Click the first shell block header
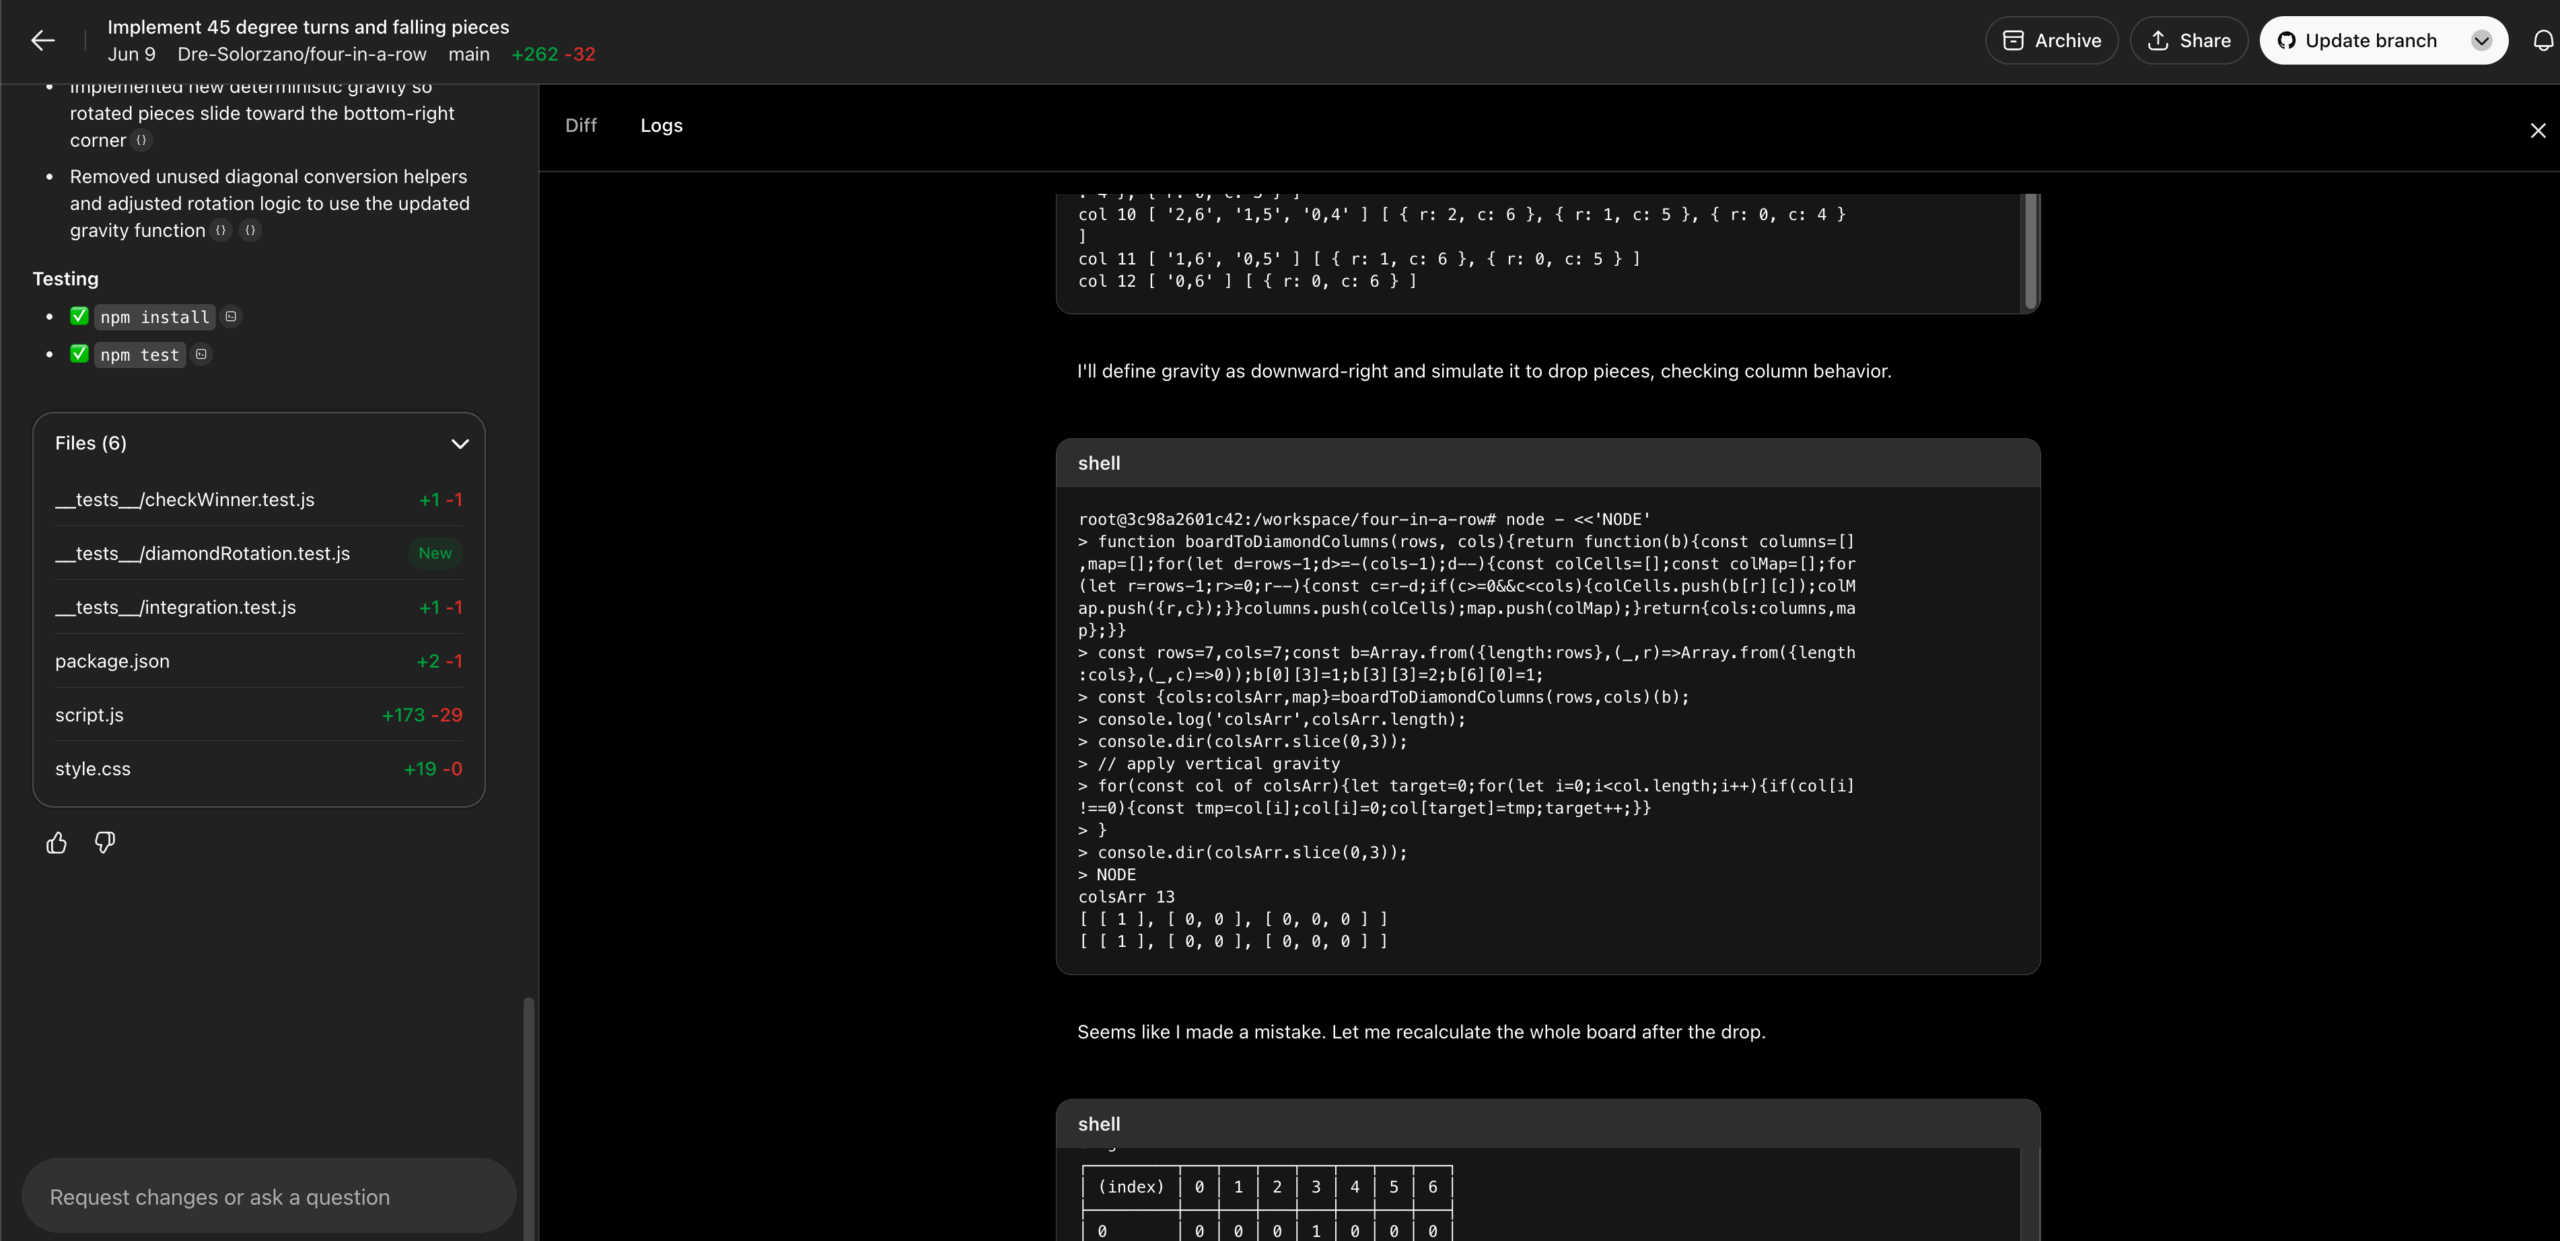 click(1547, 463)
